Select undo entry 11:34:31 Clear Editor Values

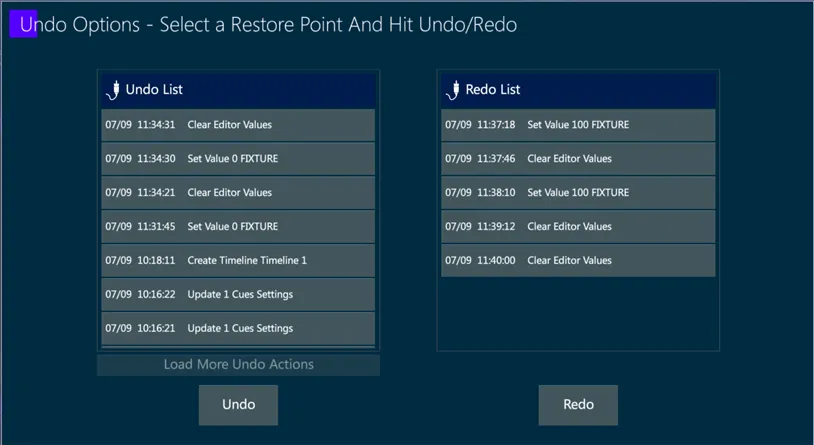coord(238,125)
